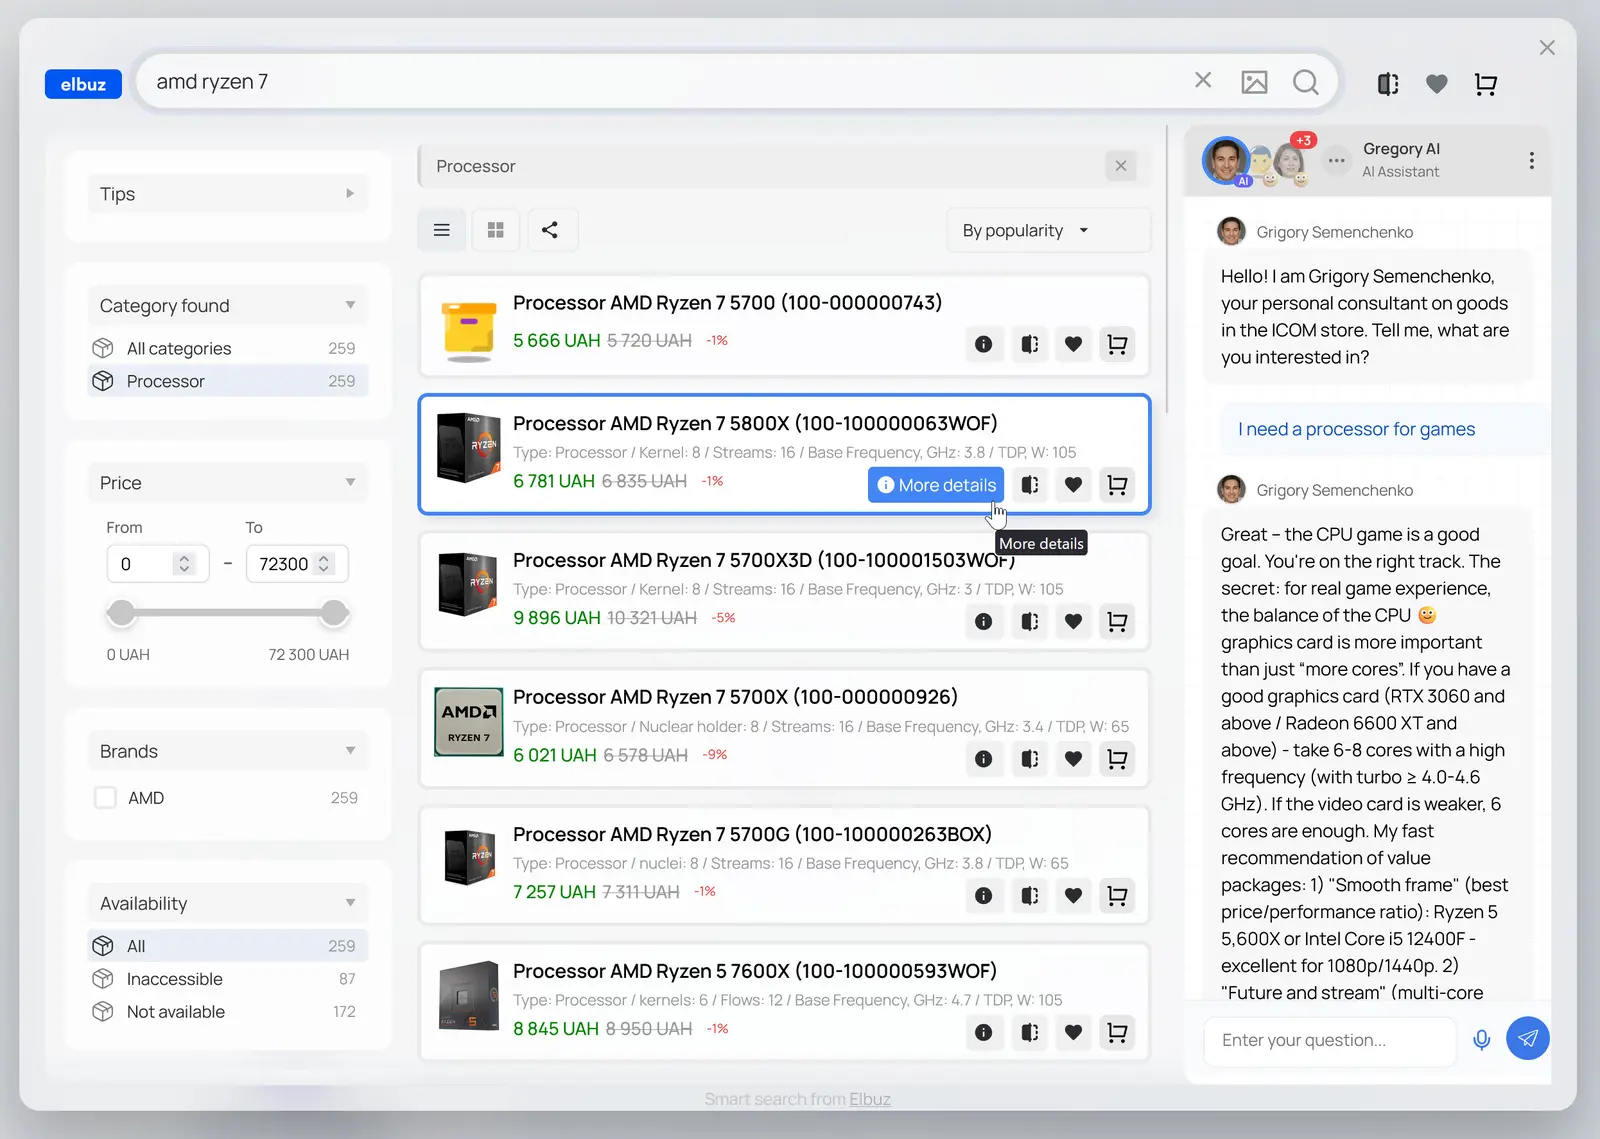Expand the Tips panel
The height and width of the screenshot is (1139, 1600).
[228, 194]
